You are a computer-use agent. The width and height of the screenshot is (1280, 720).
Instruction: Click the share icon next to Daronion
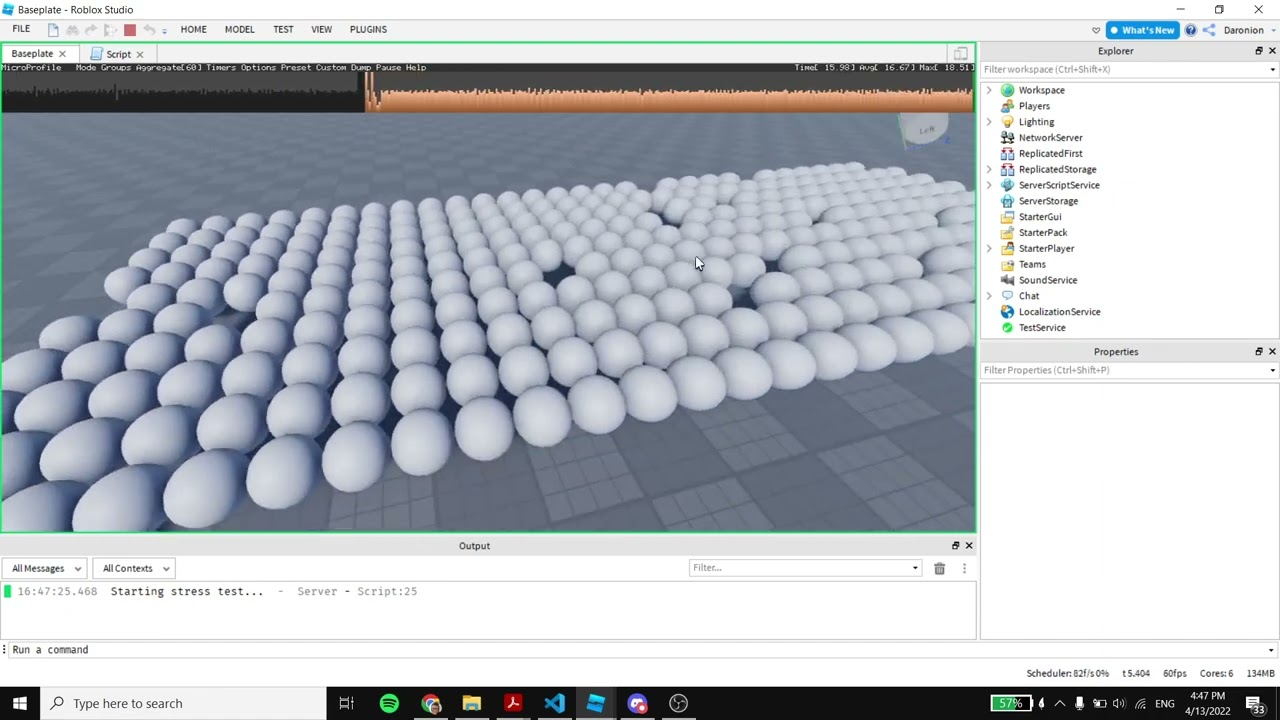1209,30
